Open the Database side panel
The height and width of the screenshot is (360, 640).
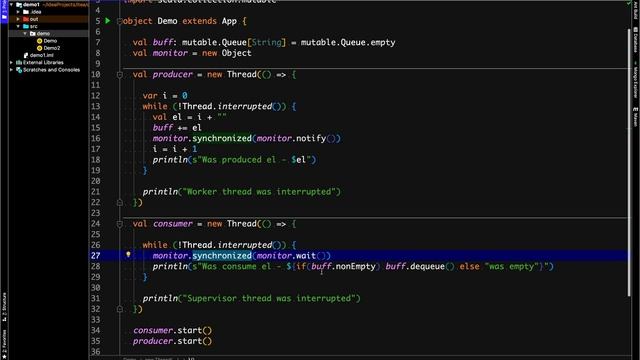(636, 40)
